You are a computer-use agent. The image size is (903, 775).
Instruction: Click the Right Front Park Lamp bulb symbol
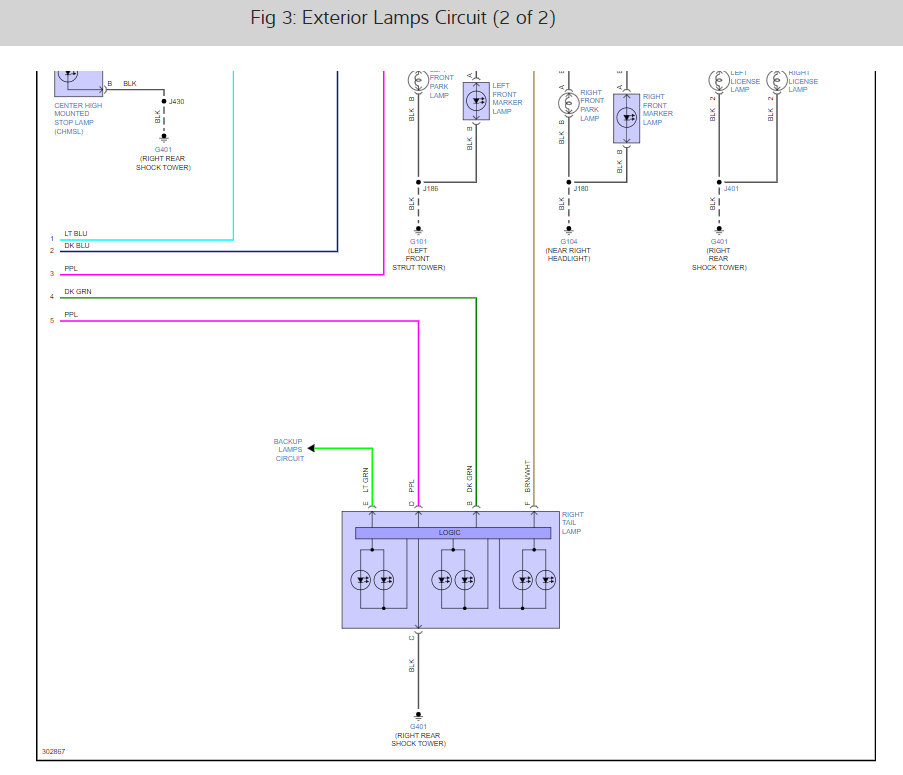point(568,104)
